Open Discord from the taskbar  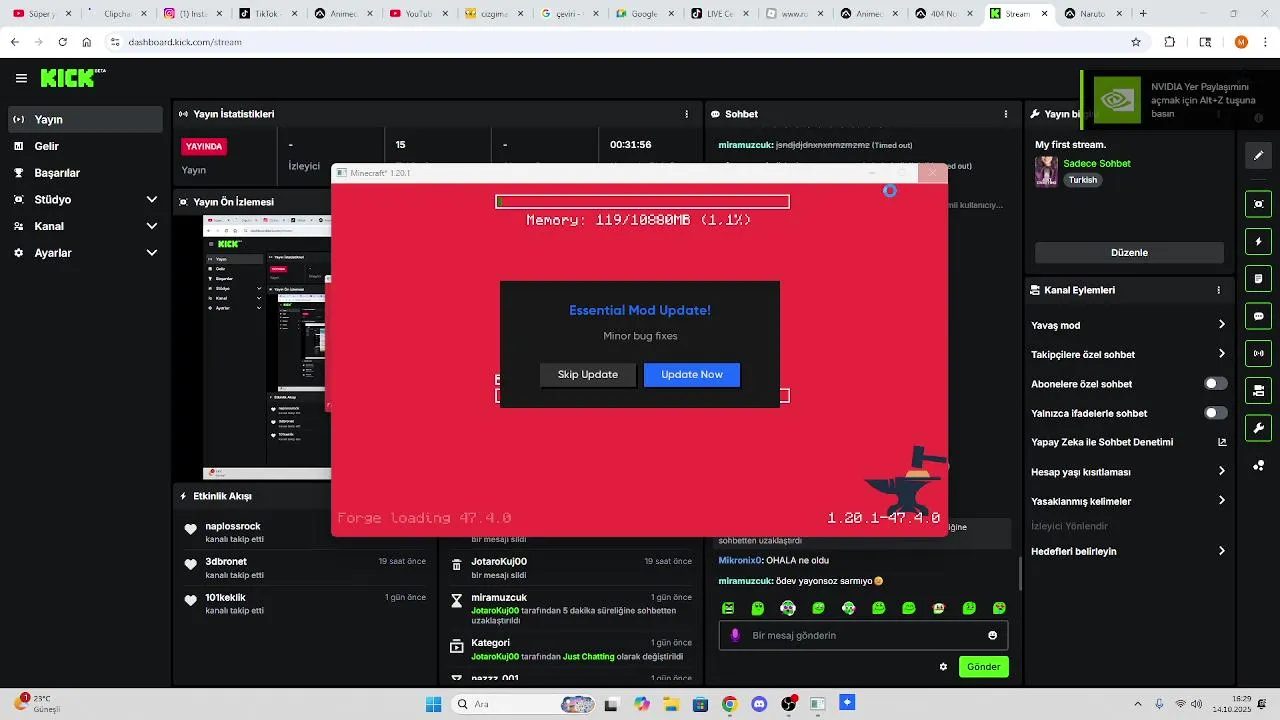pos(759,704)
